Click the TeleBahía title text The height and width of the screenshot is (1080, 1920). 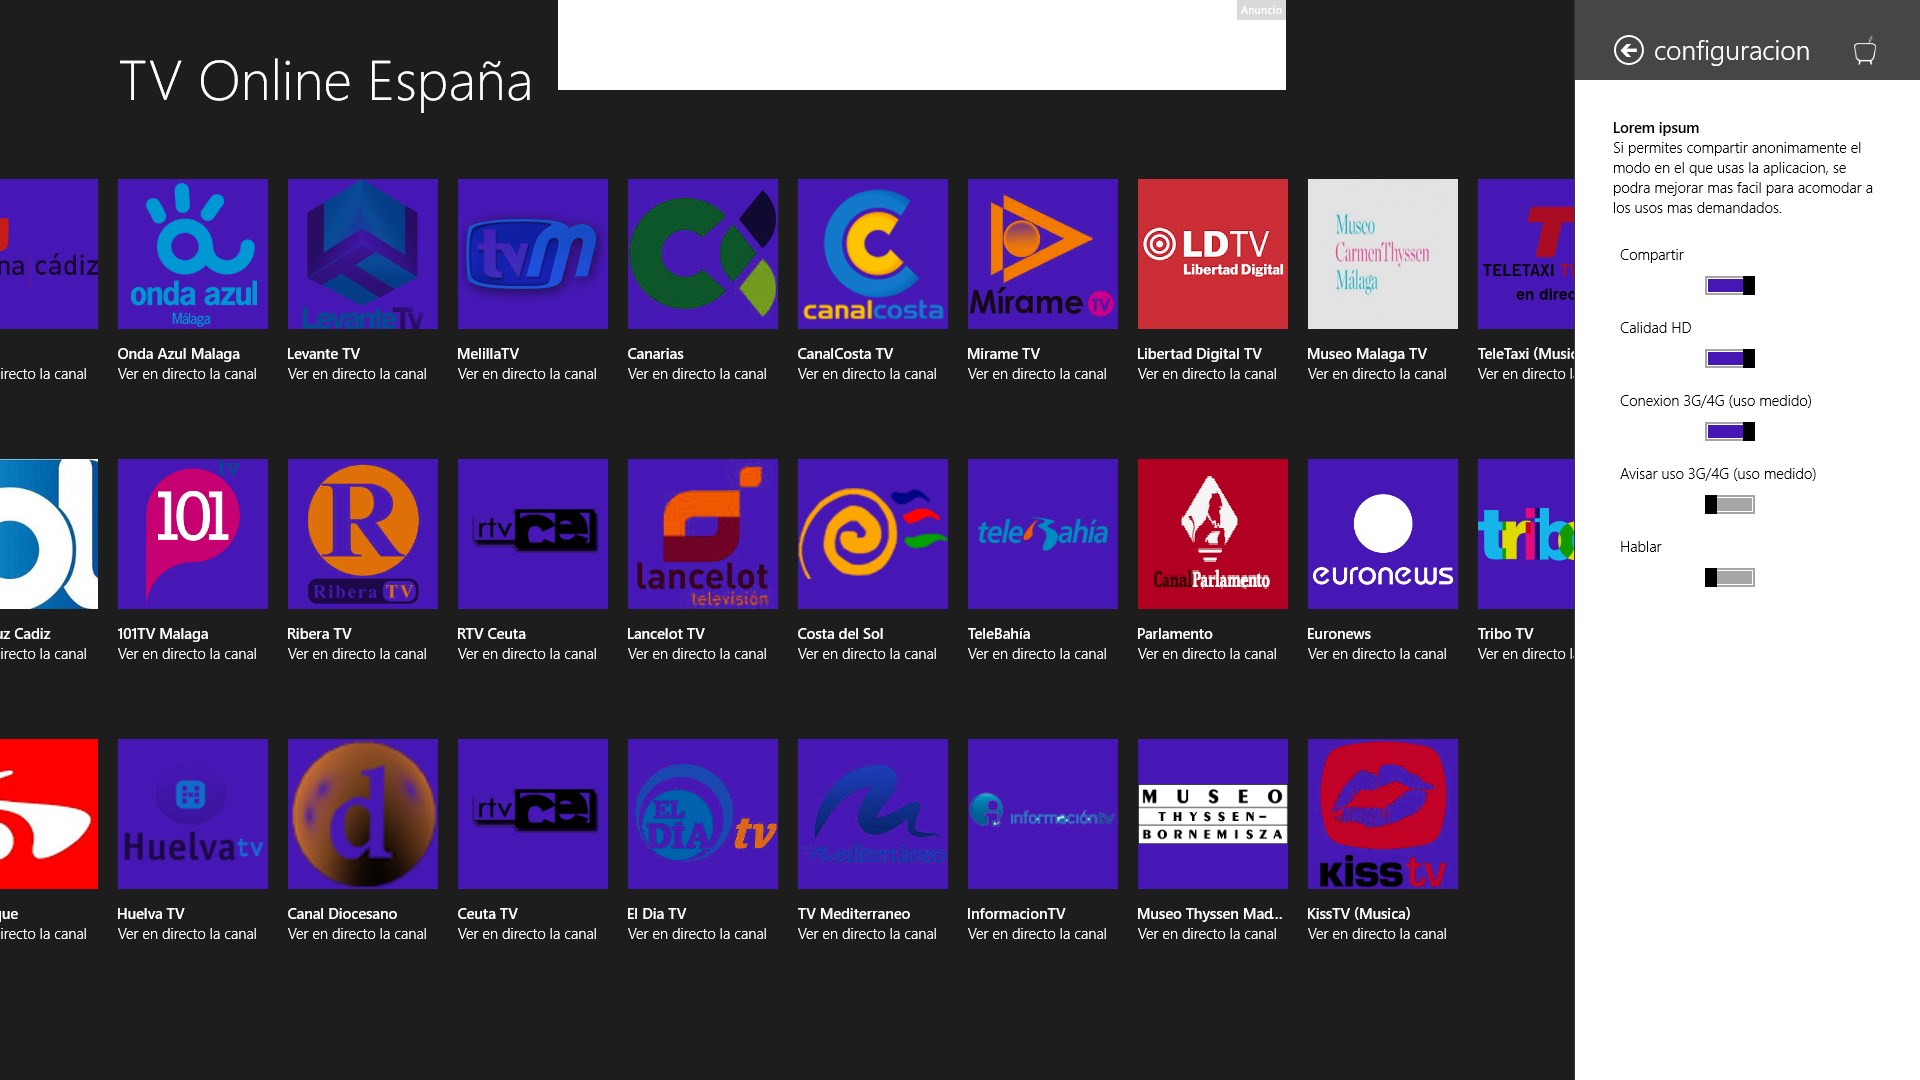click(x=999, y=634)
